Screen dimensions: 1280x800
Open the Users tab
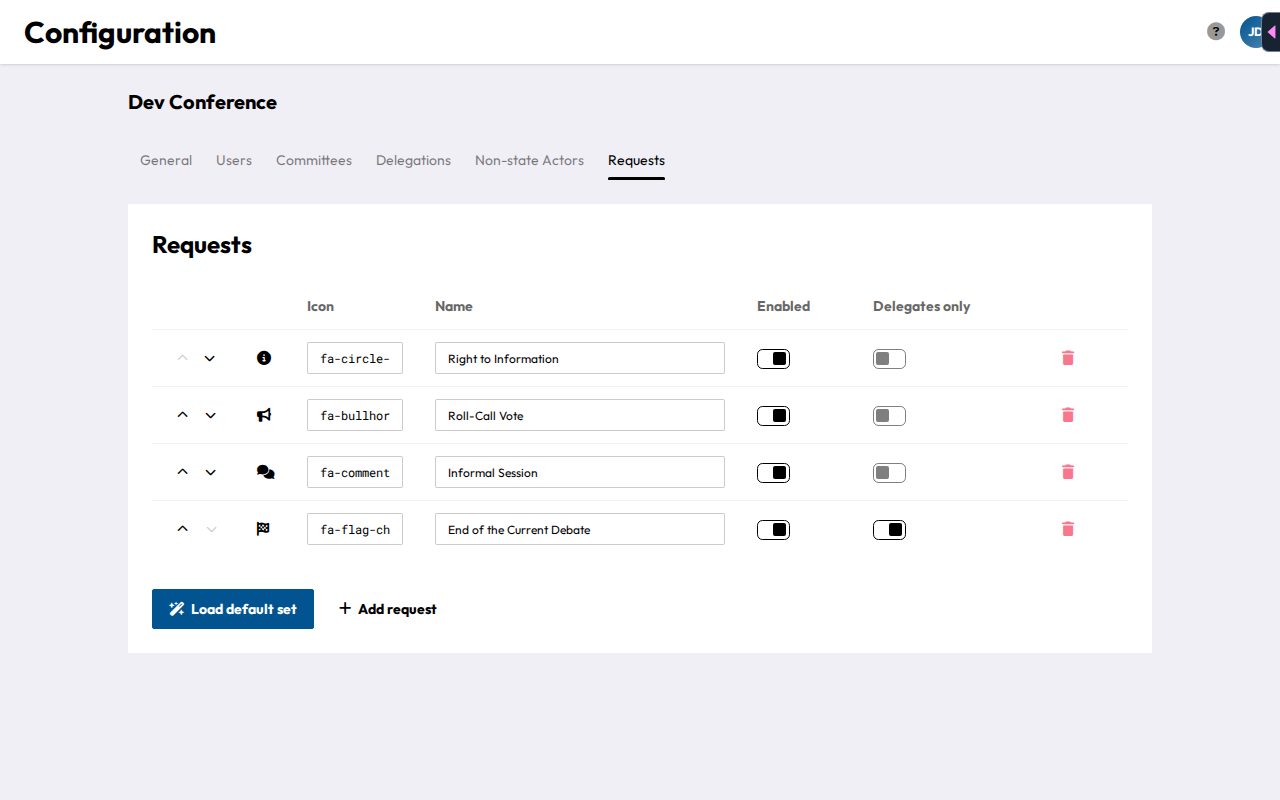[x=234, y=160]
